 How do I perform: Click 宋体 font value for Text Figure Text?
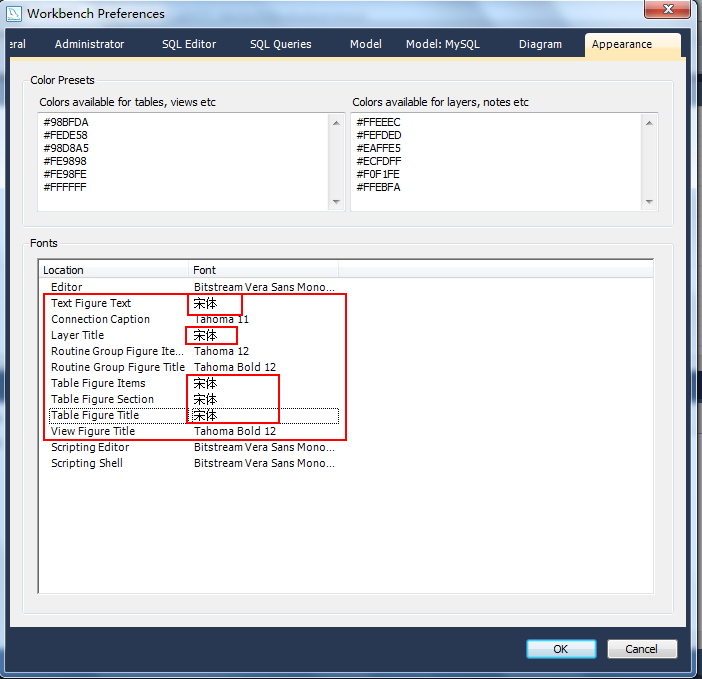[205, 303]
